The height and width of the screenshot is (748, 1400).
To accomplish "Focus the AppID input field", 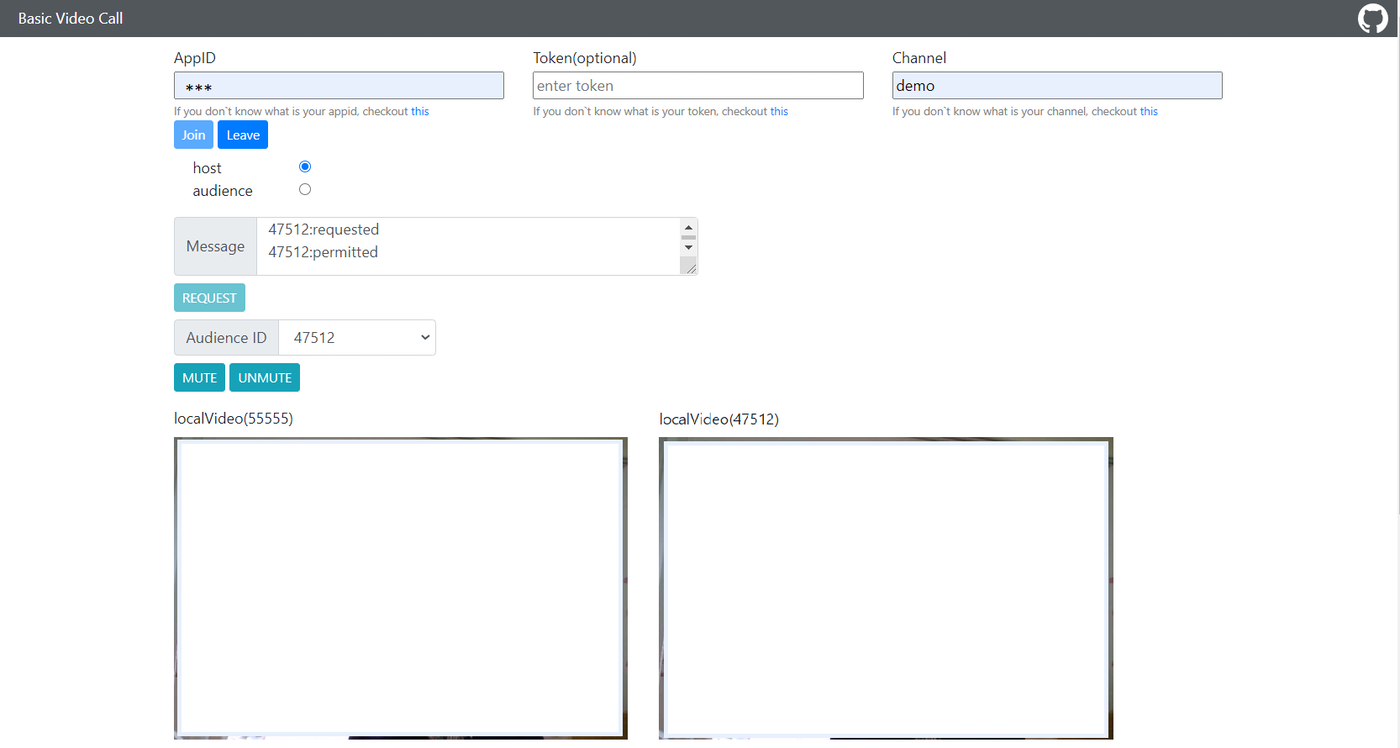I will (339, 86).
